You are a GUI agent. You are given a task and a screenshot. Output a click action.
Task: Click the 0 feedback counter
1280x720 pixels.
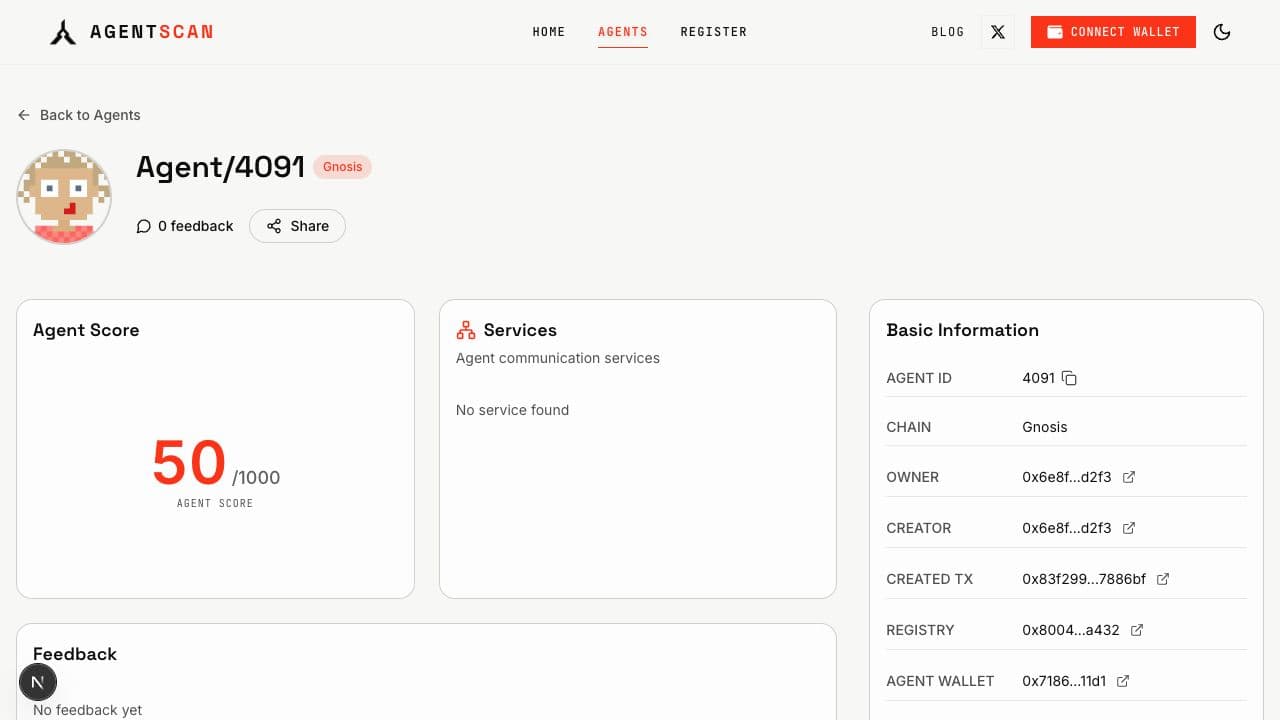click(185, 226)
